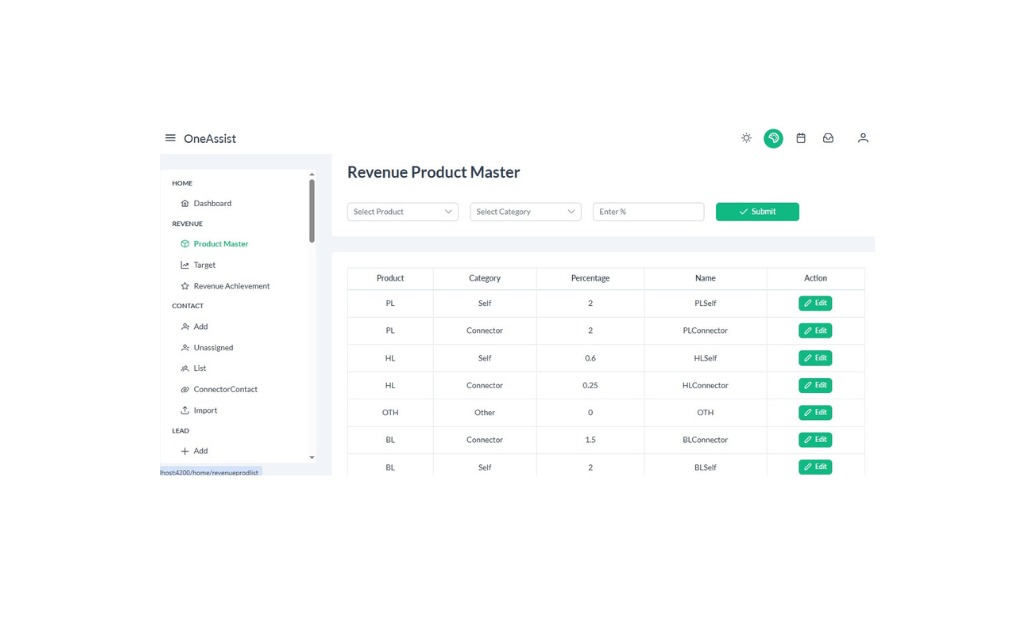Viewport: 1011px width, 639px height.
Task: Open the inbox icon in header
Action: 828,138
